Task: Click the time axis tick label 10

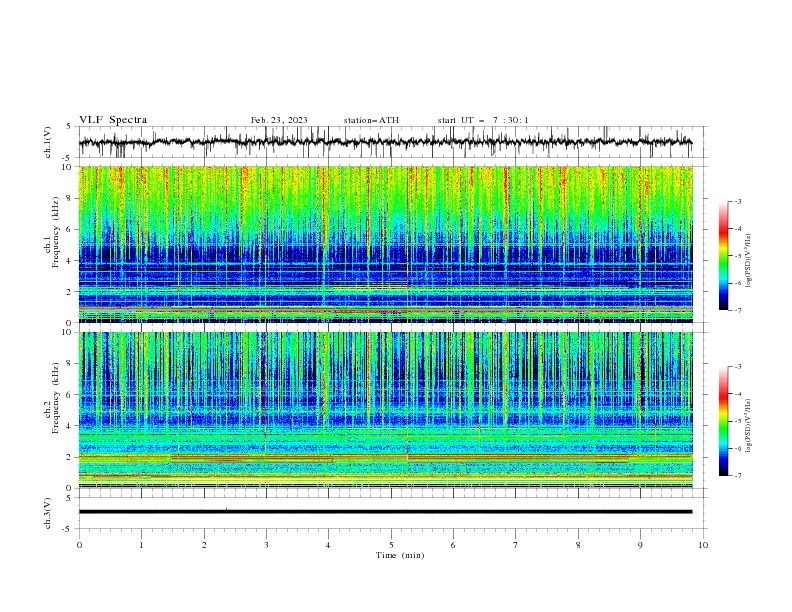Action: pyautogui.click(x=703, y=545)
